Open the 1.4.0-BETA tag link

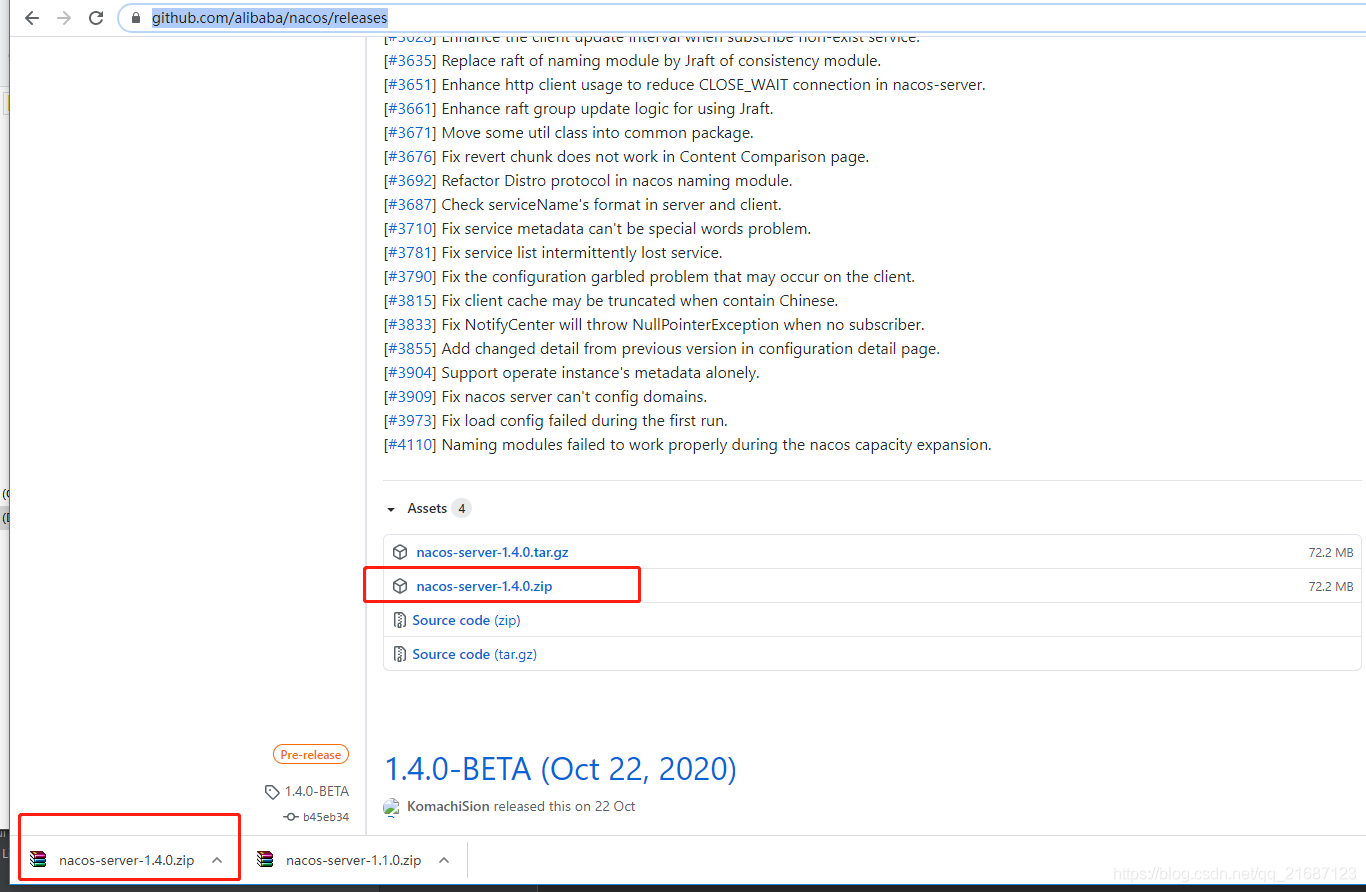(x=317, y=792)
